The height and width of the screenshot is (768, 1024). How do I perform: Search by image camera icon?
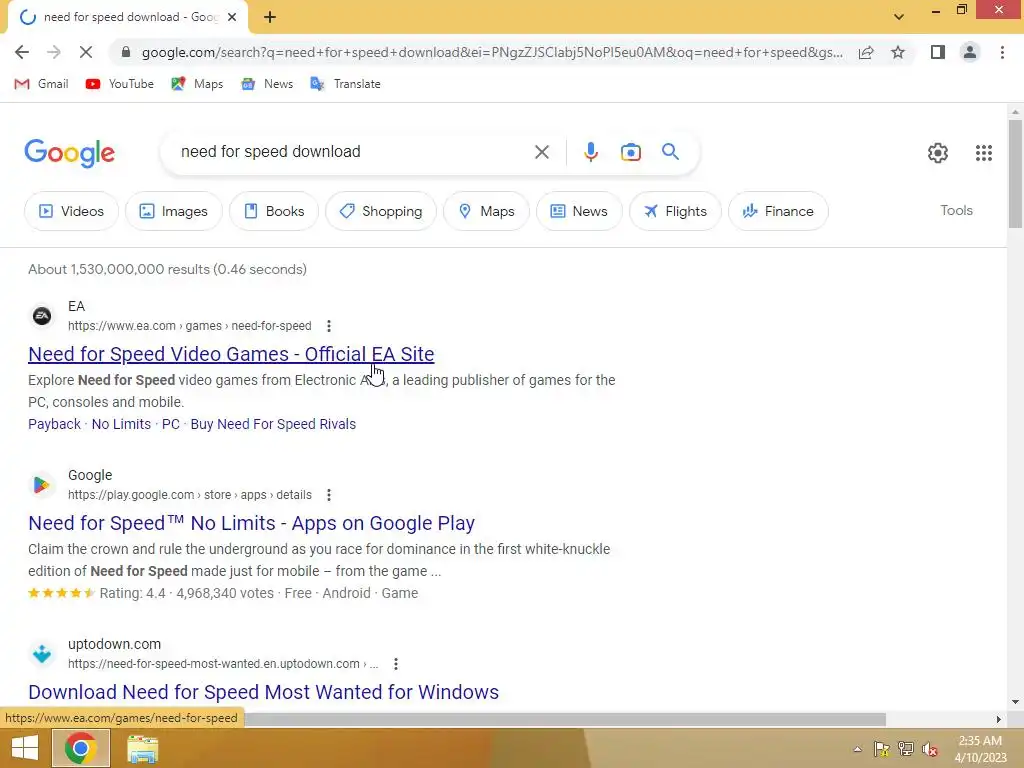(630, 152)
